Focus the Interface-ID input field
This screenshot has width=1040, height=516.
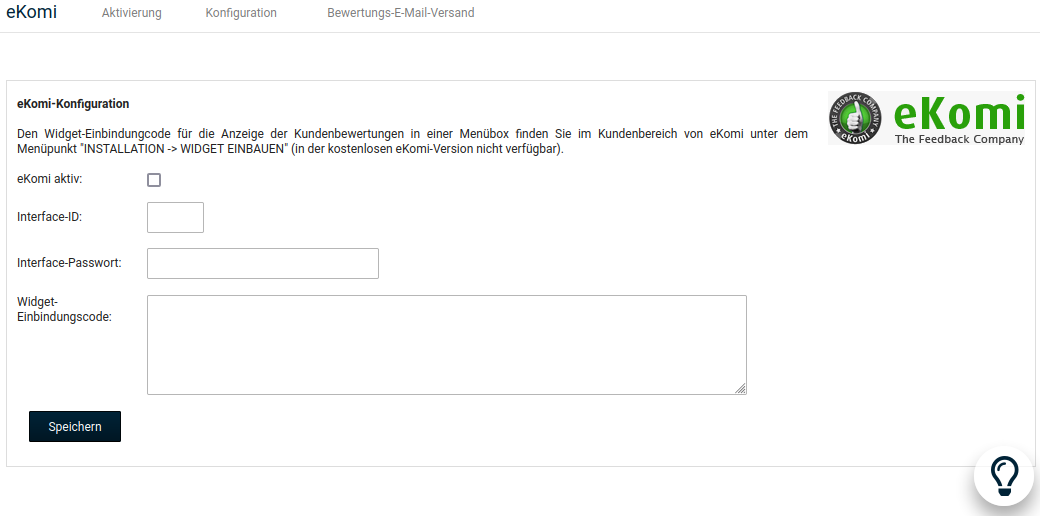[175, 217]
